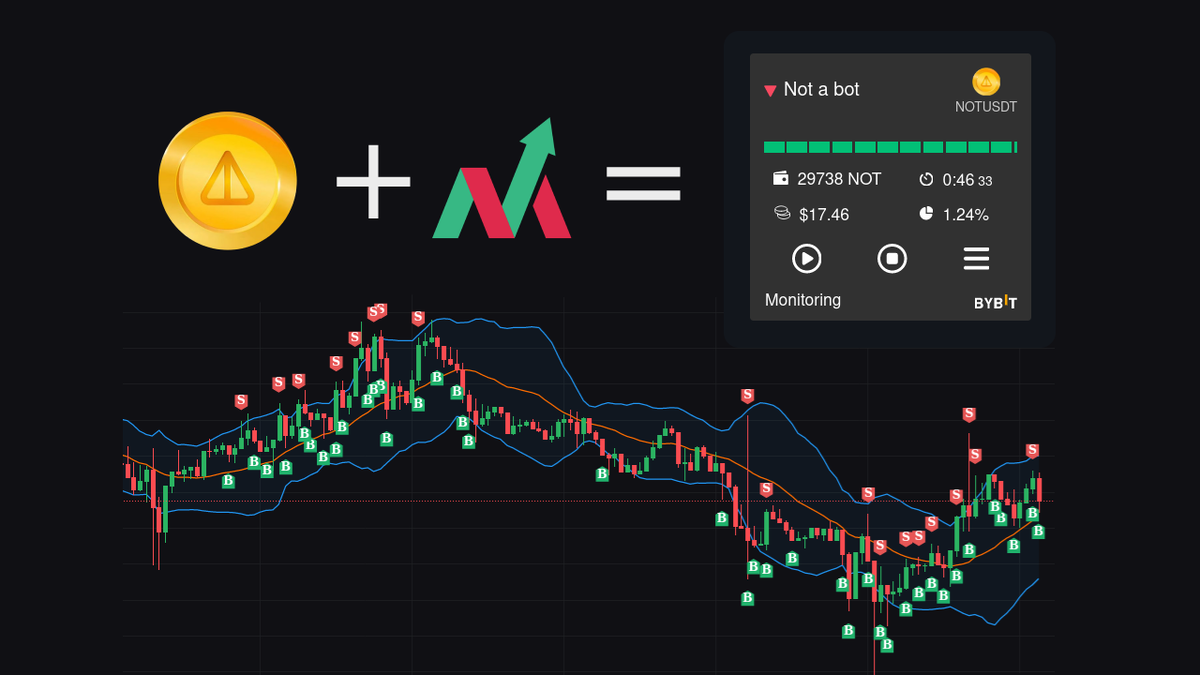Image resolution: width=1200 pixels, height=675 pixels.
Task: Click the timer icon next to 0:46
Action: 925,180
